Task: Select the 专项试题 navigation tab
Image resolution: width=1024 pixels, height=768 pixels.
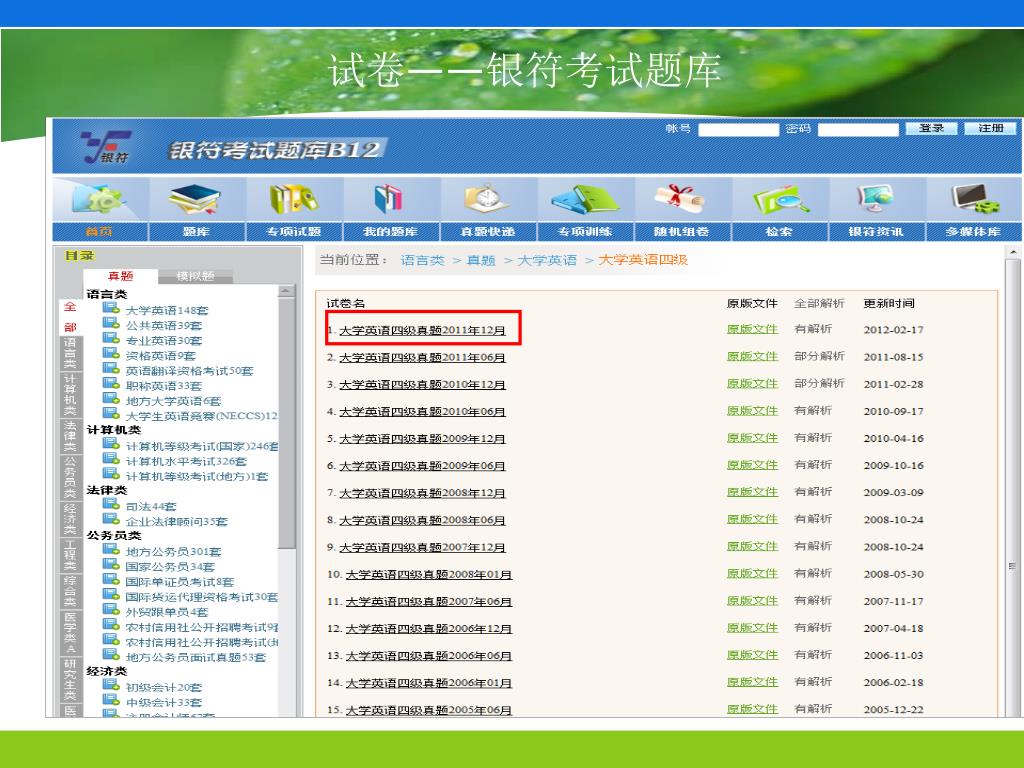Action: coord(294,232)
